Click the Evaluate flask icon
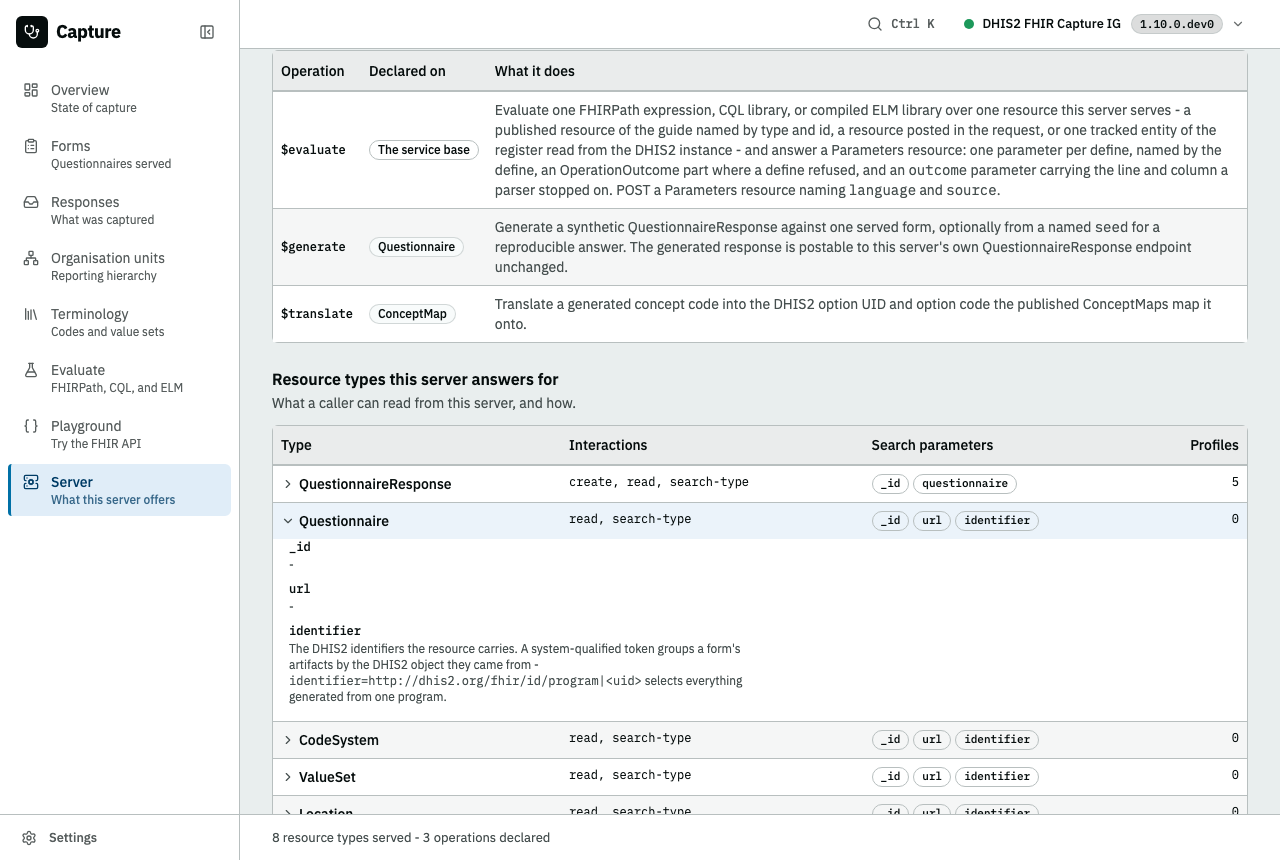1280x860 pixels. (x=31, y=370)
